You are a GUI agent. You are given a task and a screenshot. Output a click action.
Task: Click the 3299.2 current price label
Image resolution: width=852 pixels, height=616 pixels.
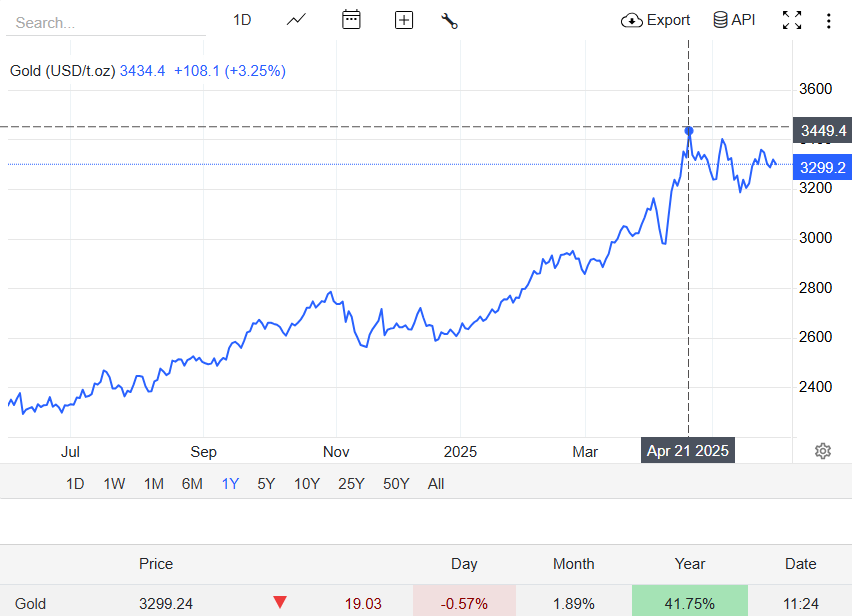823,167
